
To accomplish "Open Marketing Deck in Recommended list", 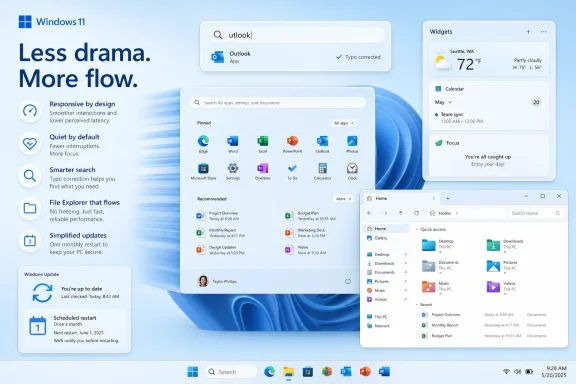I will (x=305, y=233).
